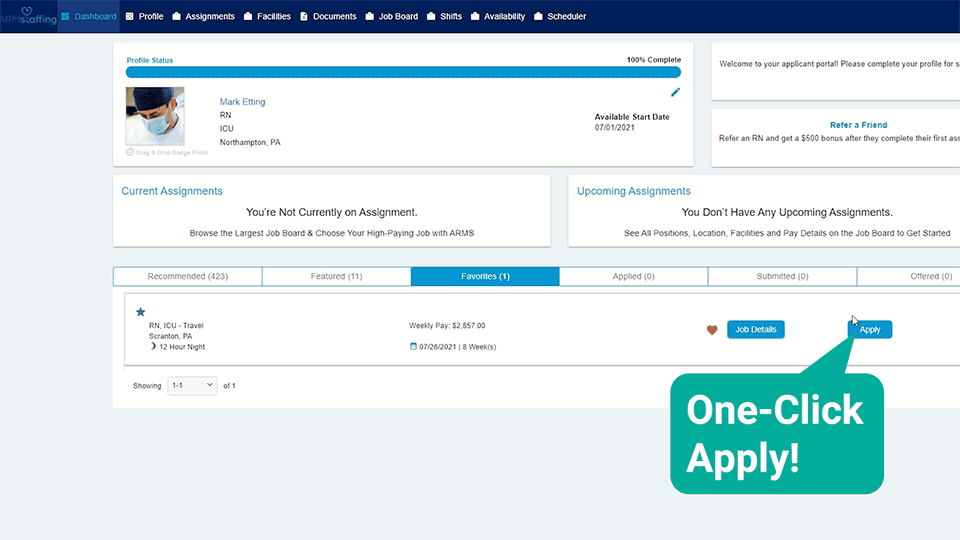Image resolution: width=960 pixels, height=540 pixels.
Task: Open the Mark Etting profile link
Action: pyautogui.click(x=242, y=102)
